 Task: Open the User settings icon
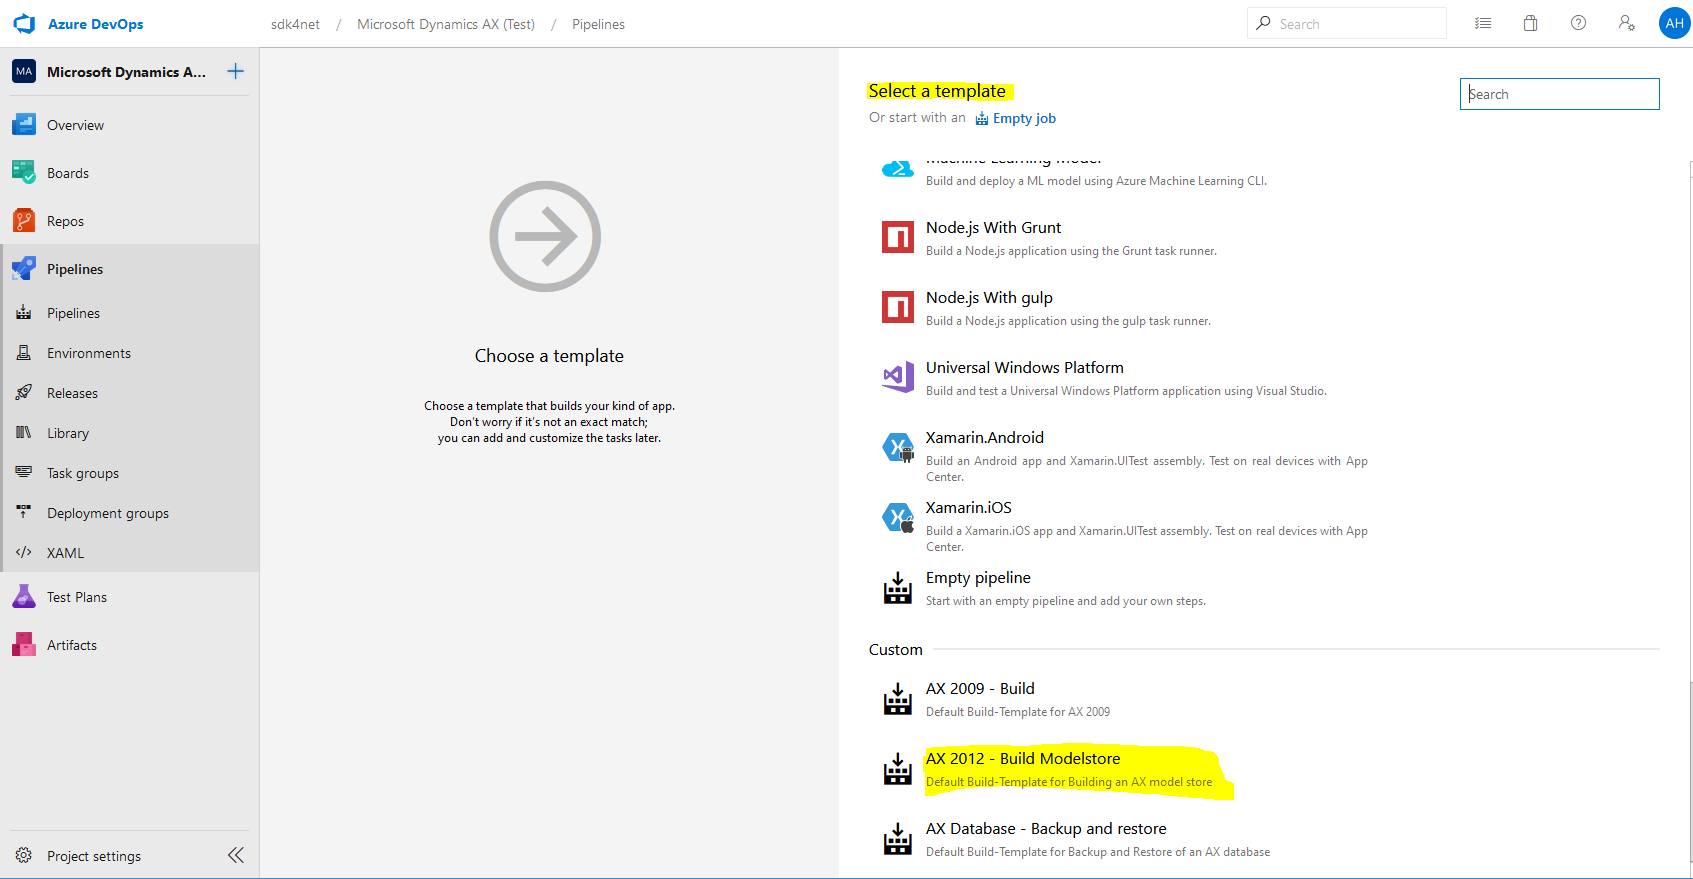click(x=1627, y=23)
